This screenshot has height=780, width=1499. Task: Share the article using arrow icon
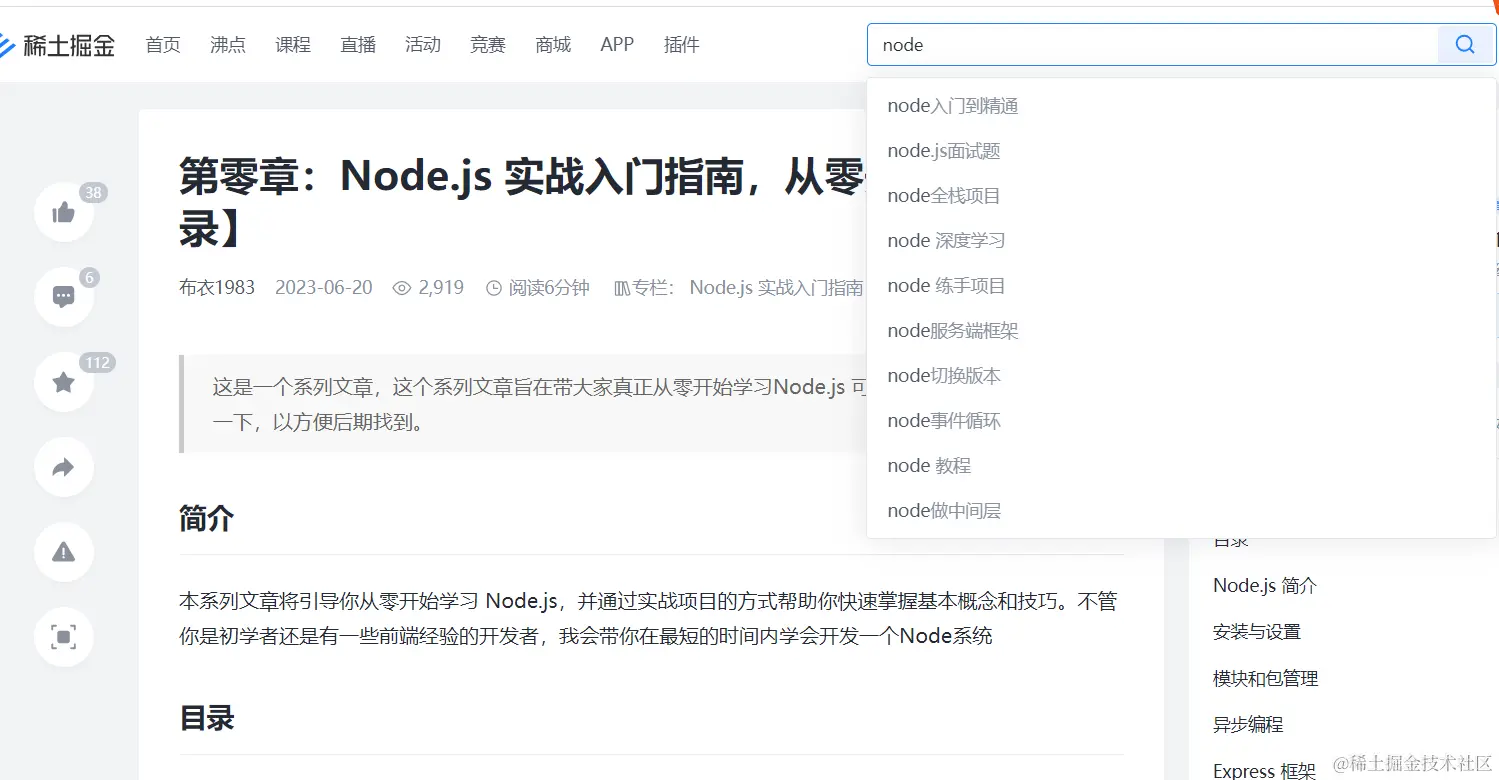point(64,467)
